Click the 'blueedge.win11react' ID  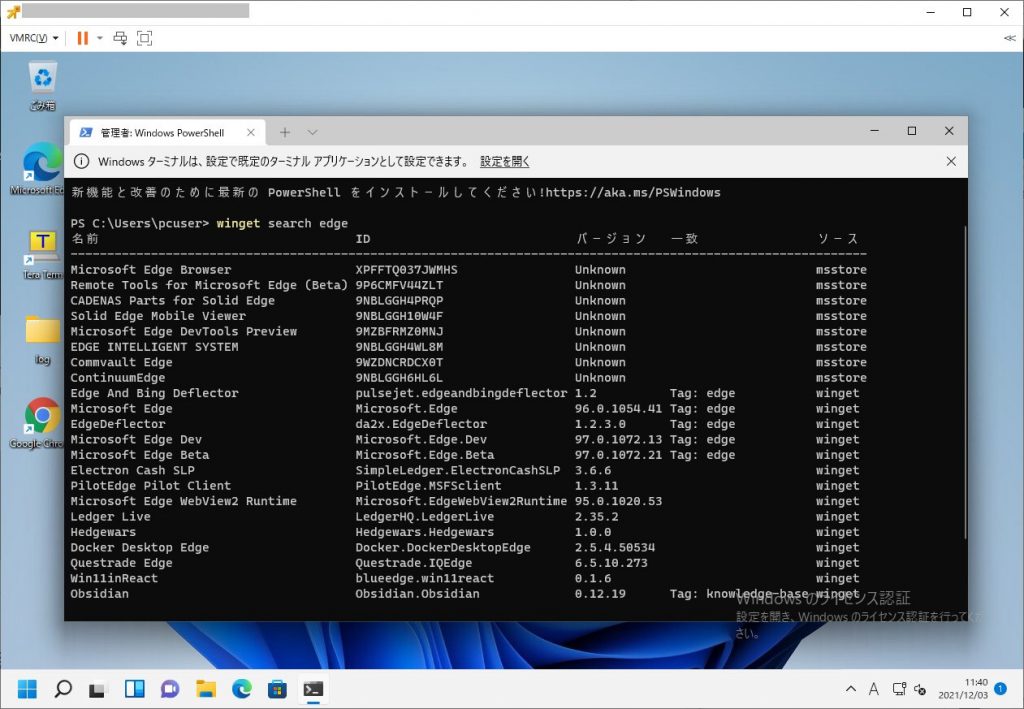coord(424,579)
